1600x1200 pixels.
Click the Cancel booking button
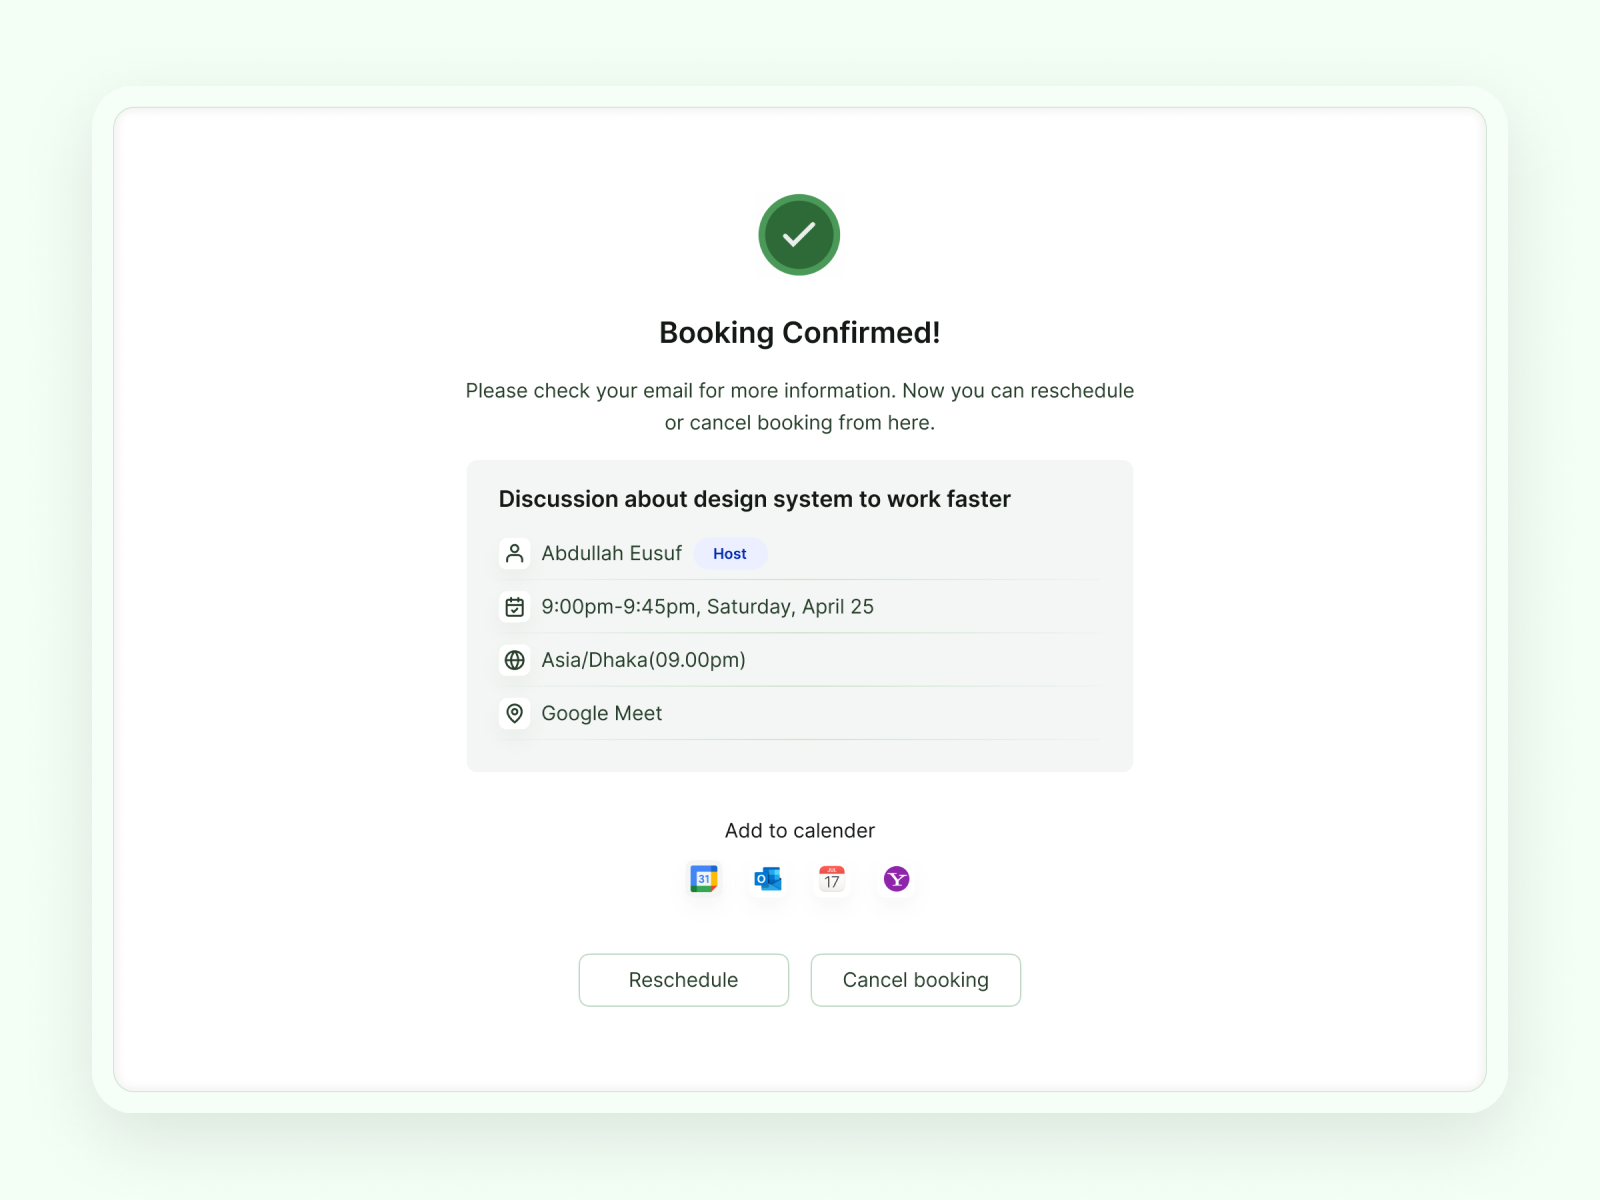point(915,980)
